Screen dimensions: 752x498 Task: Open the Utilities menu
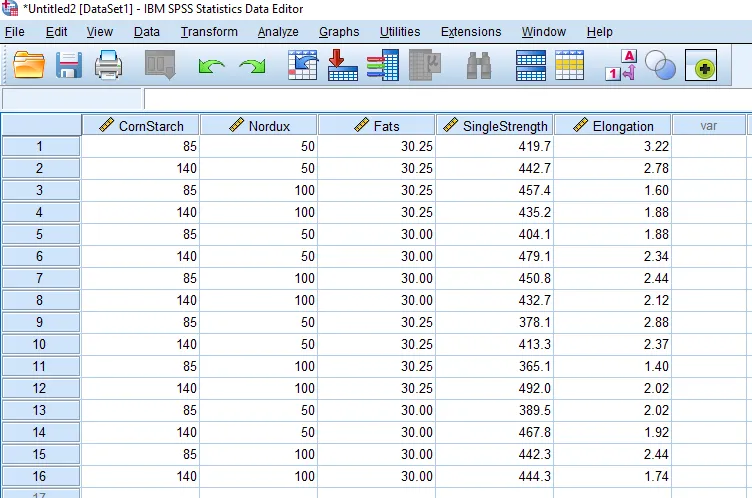400,32
